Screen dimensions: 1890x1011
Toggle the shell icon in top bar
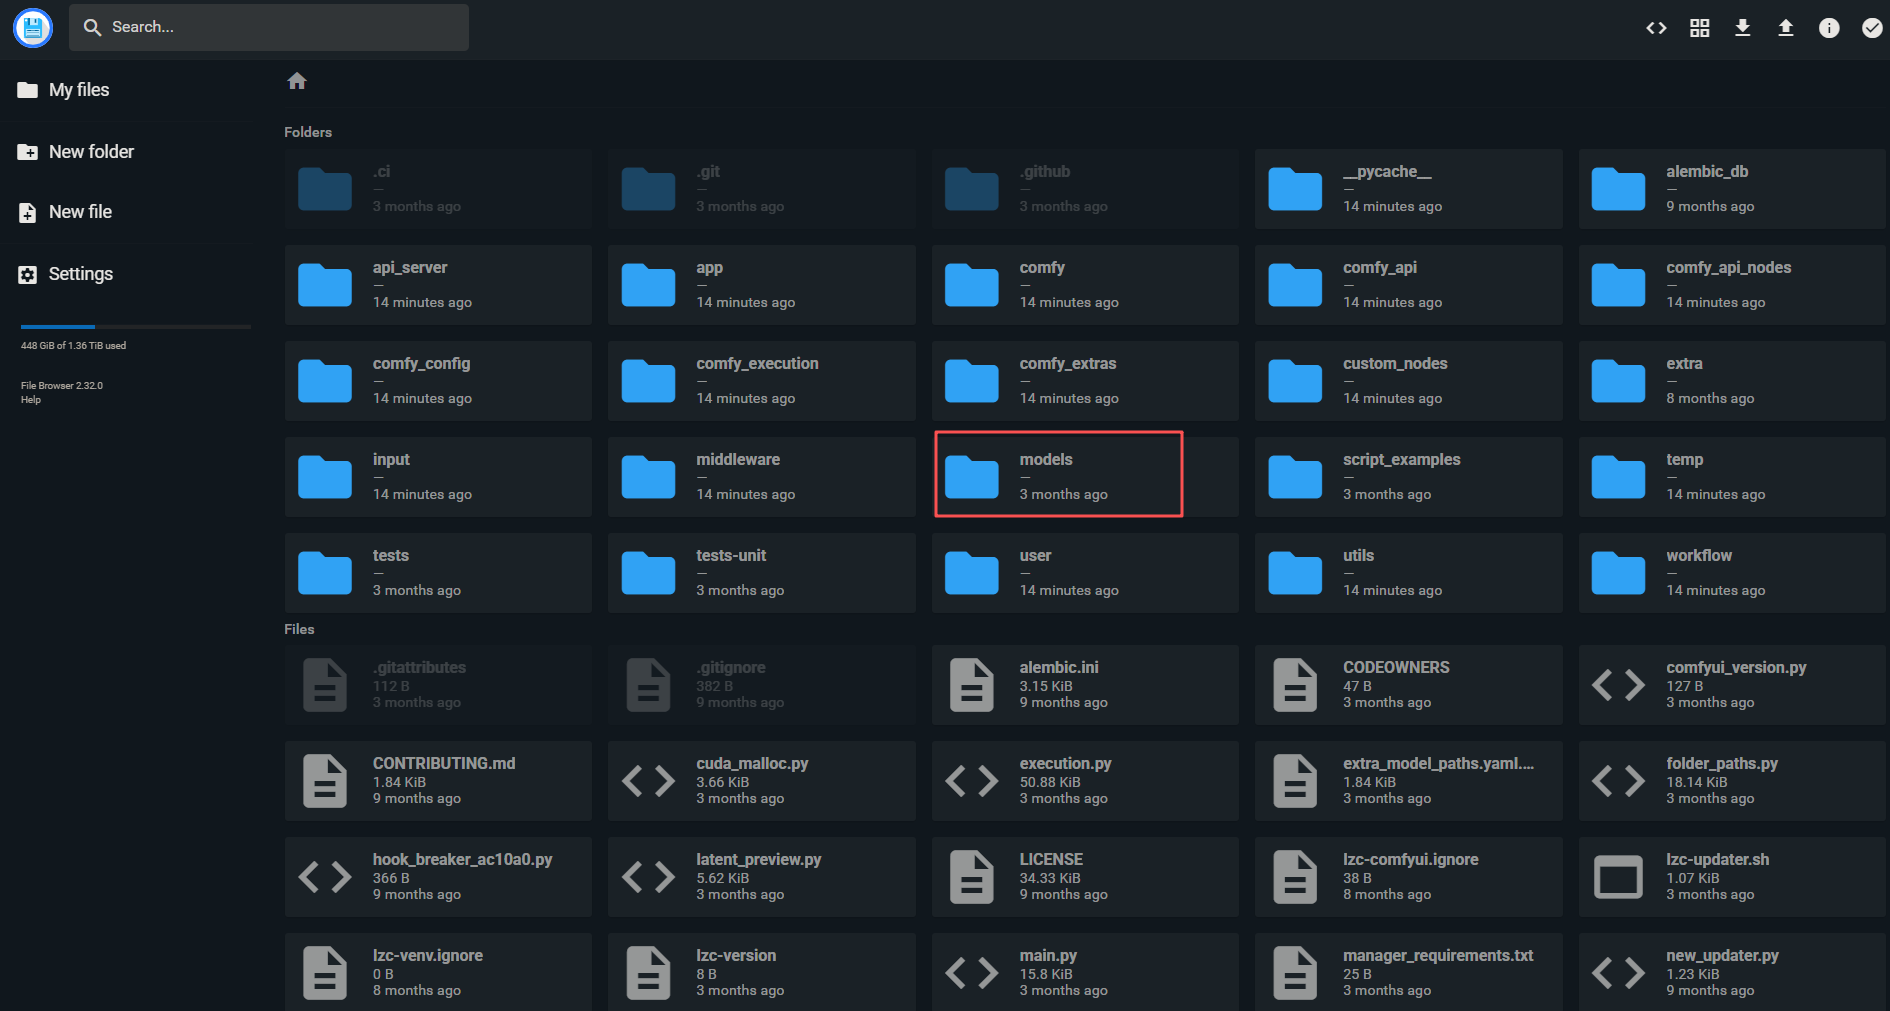(x=1656, y=28)
